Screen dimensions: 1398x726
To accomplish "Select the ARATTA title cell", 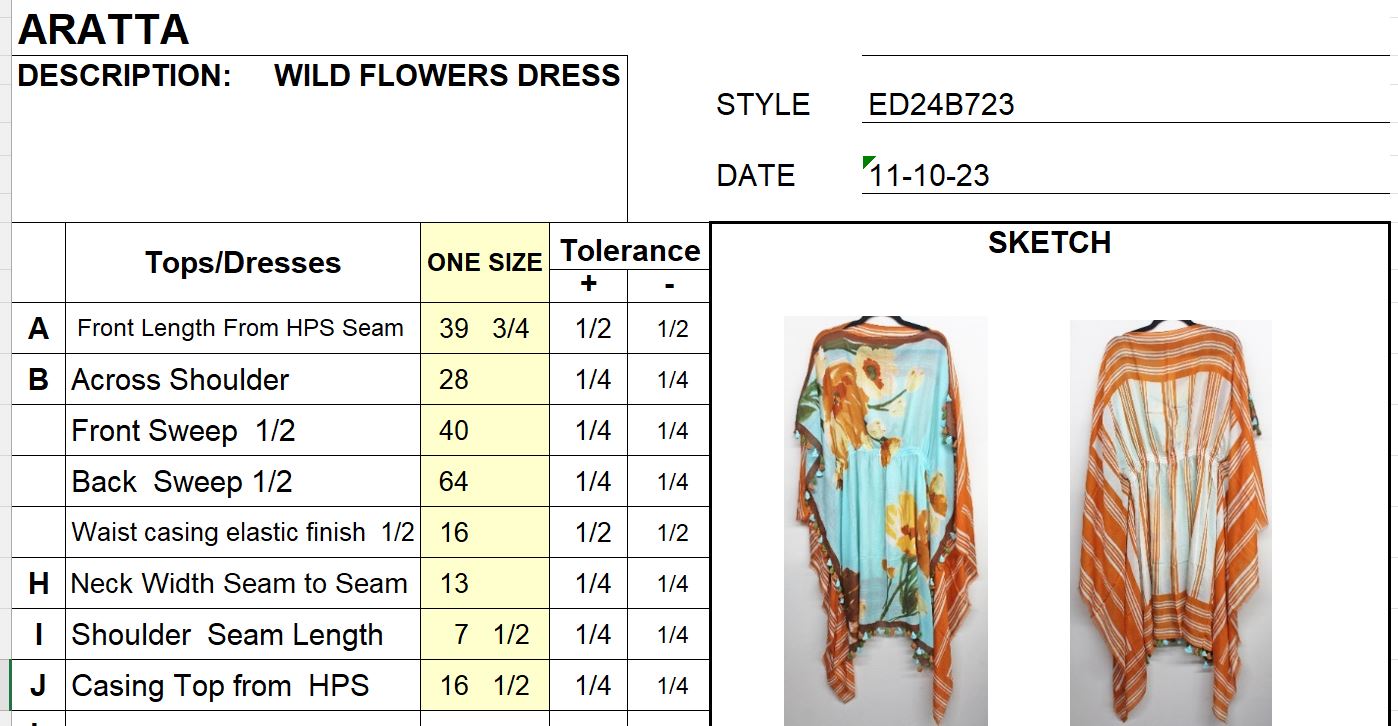I will [104, 30].
